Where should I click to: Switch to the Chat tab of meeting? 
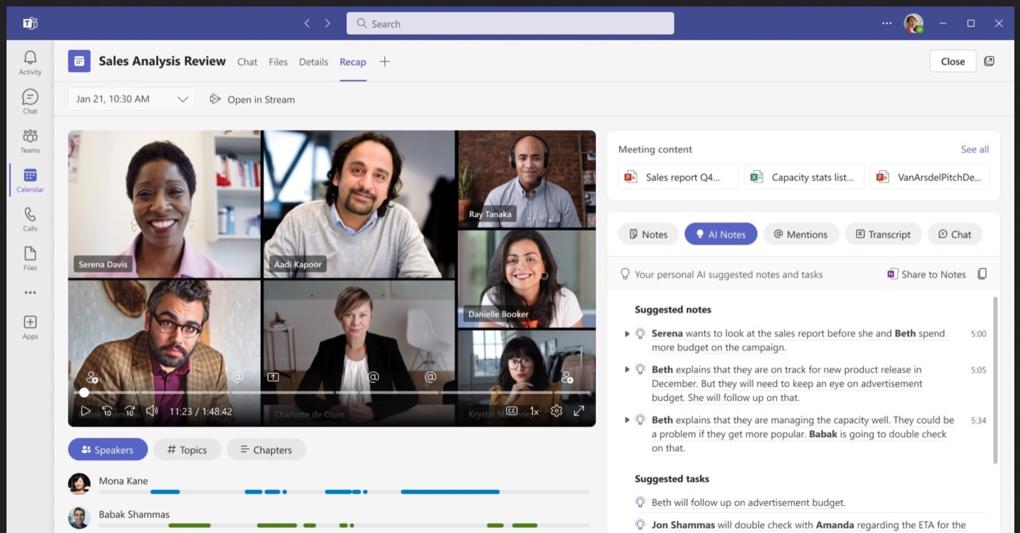click(247, 62)
